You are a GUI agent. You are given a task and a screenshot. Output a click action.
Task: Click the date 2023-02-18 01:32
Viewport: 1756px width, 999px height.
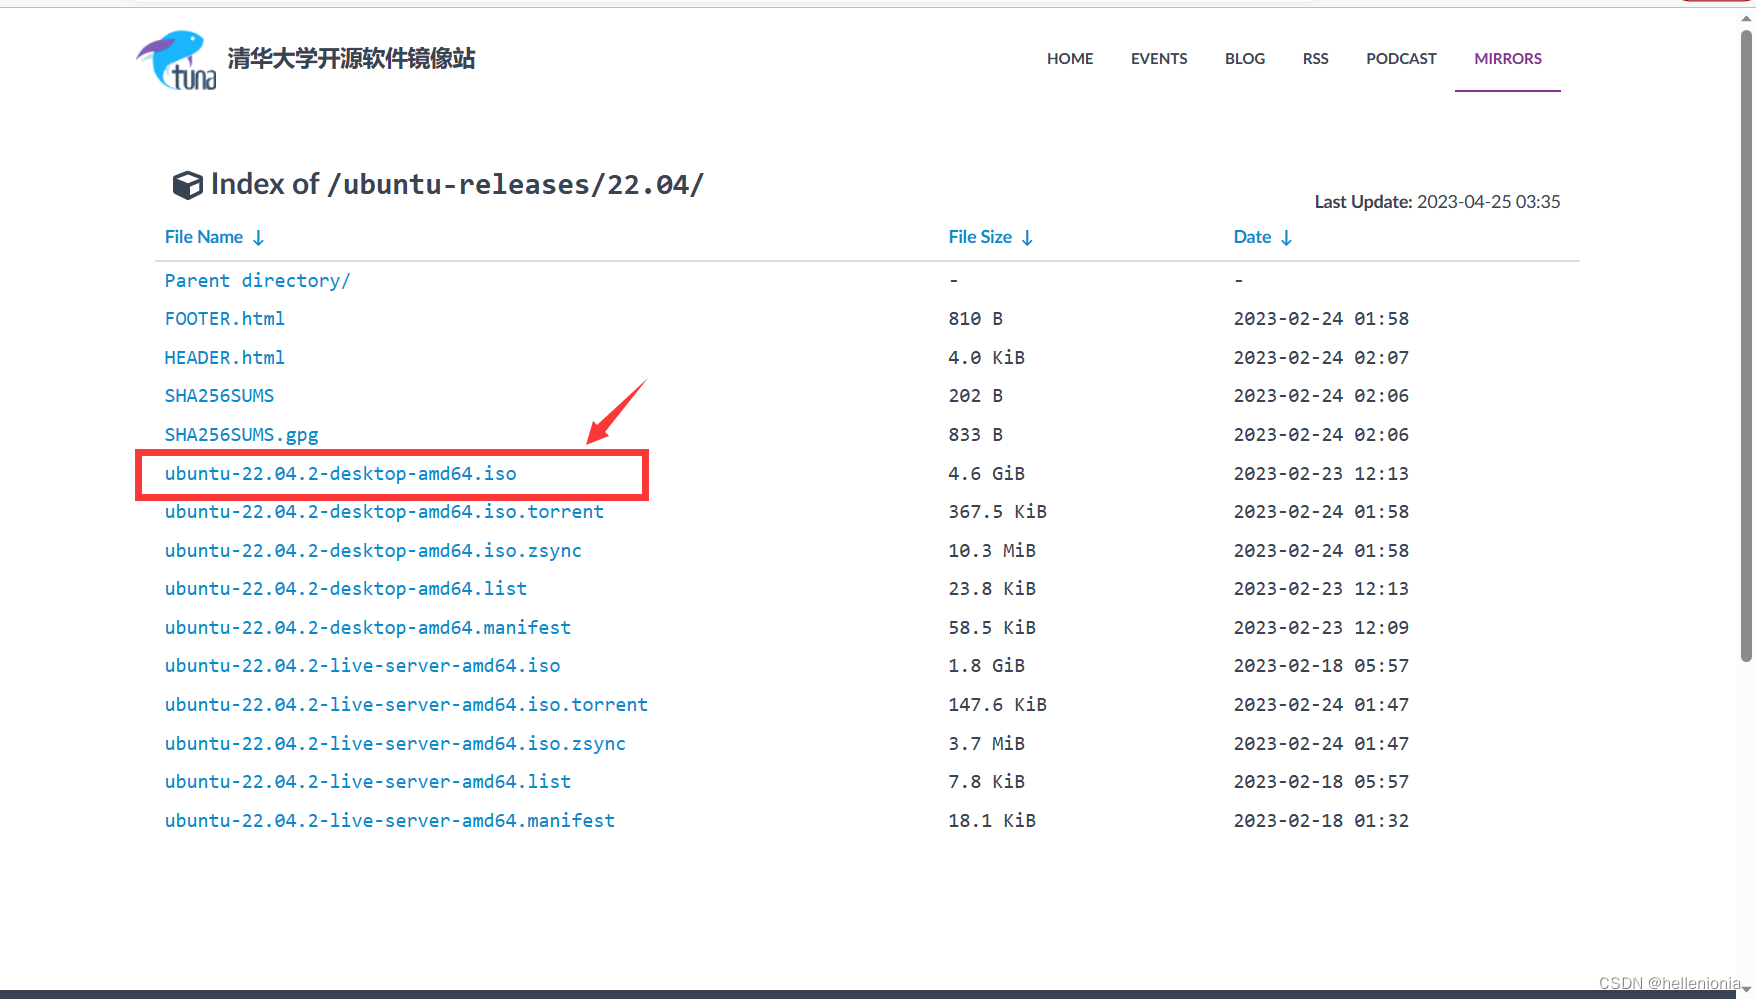pyautogui.click(x=1321, y=821)
